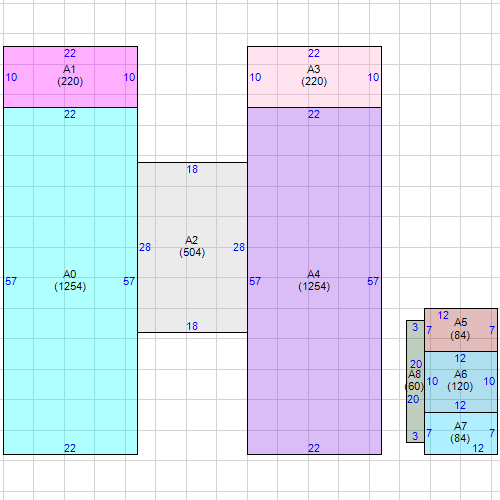The width and height of the screenshot is (500, 500).
Task: Click the right '10' height label of A1
Action: (129, 77)
